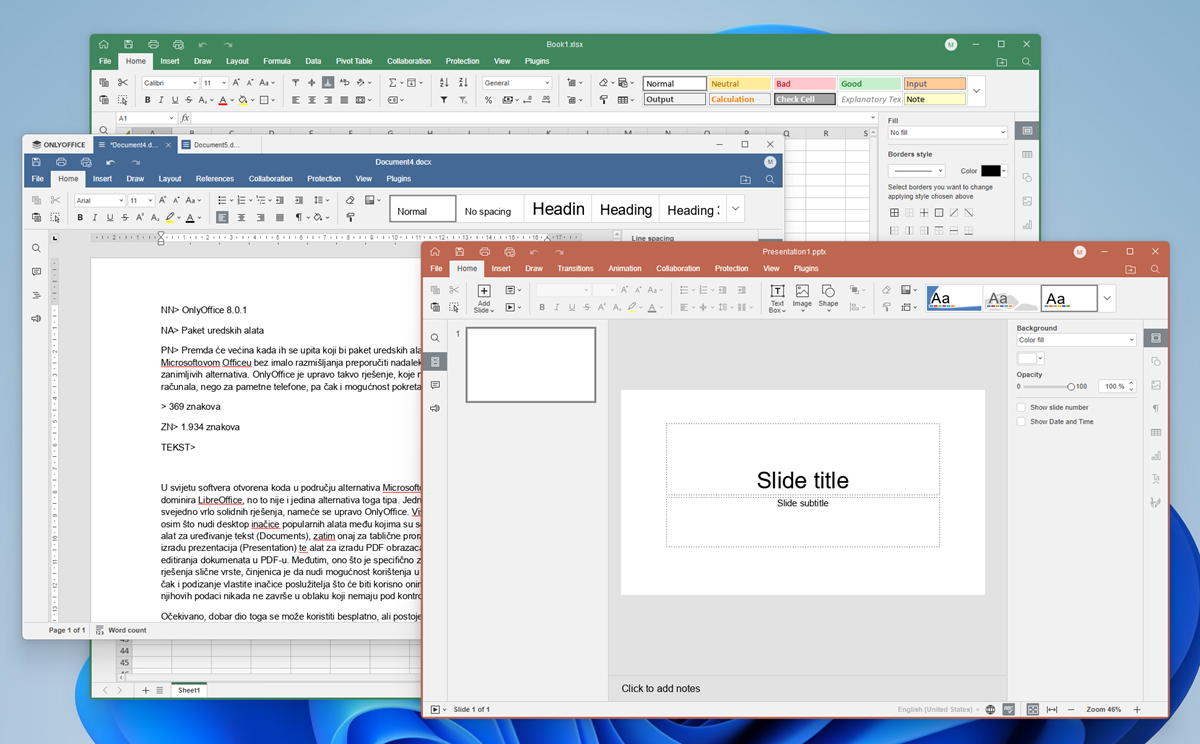Screen dimensions: 1200x744
Task: Click Opacity slider in presentation panel
Action: tap(1047, 386)
